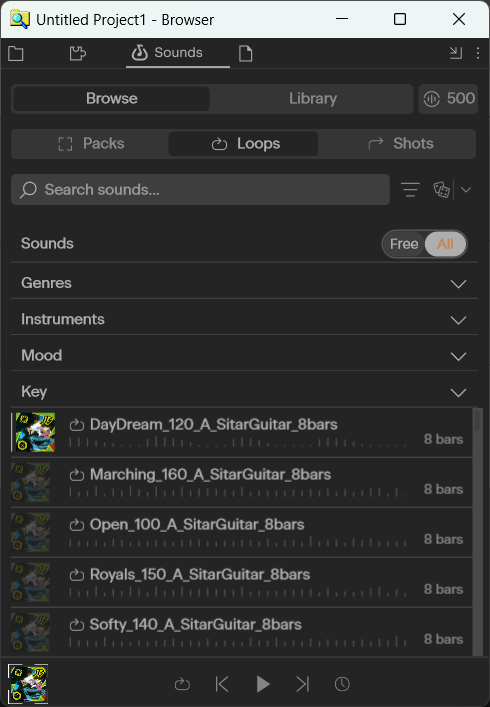Screen dimensions: 490x707
Task: Expand the Mood section
Action: pyautogui.click(x=244, y=355)
